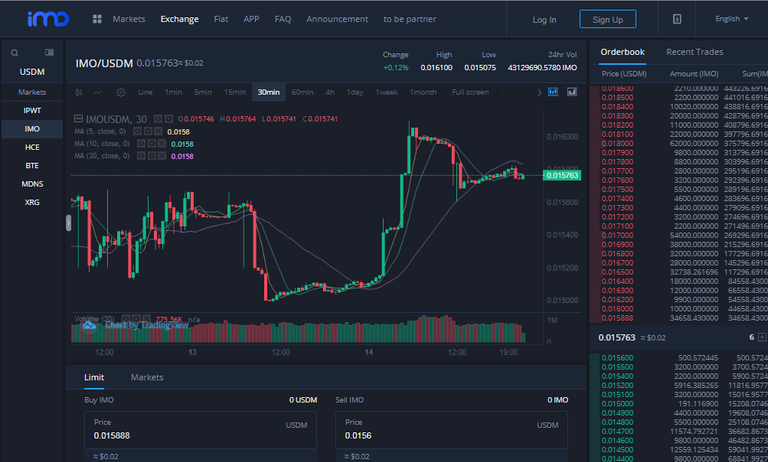Open the Markets menu item
Image resolution: width=768 pixels, height=462 pixels.
click(129, 19)
